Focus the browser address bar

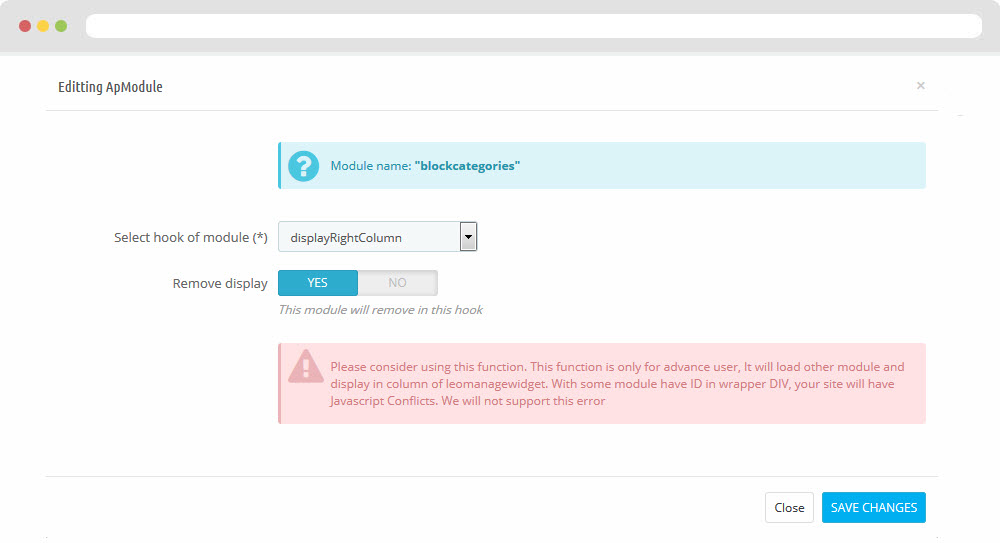[x=532, y=26]
